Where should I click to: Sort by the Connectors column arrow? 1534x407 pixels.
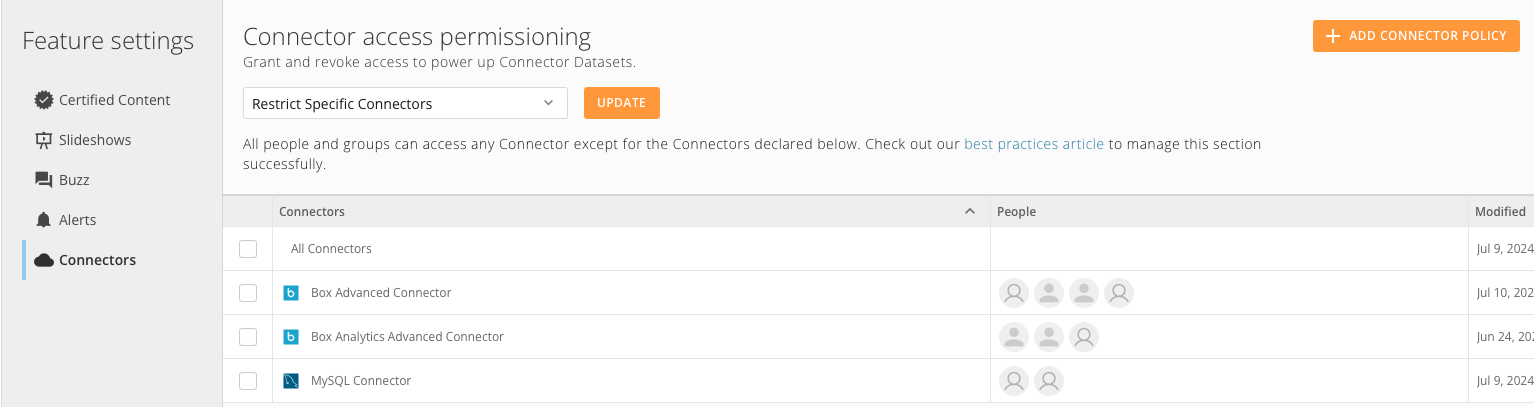969,212
